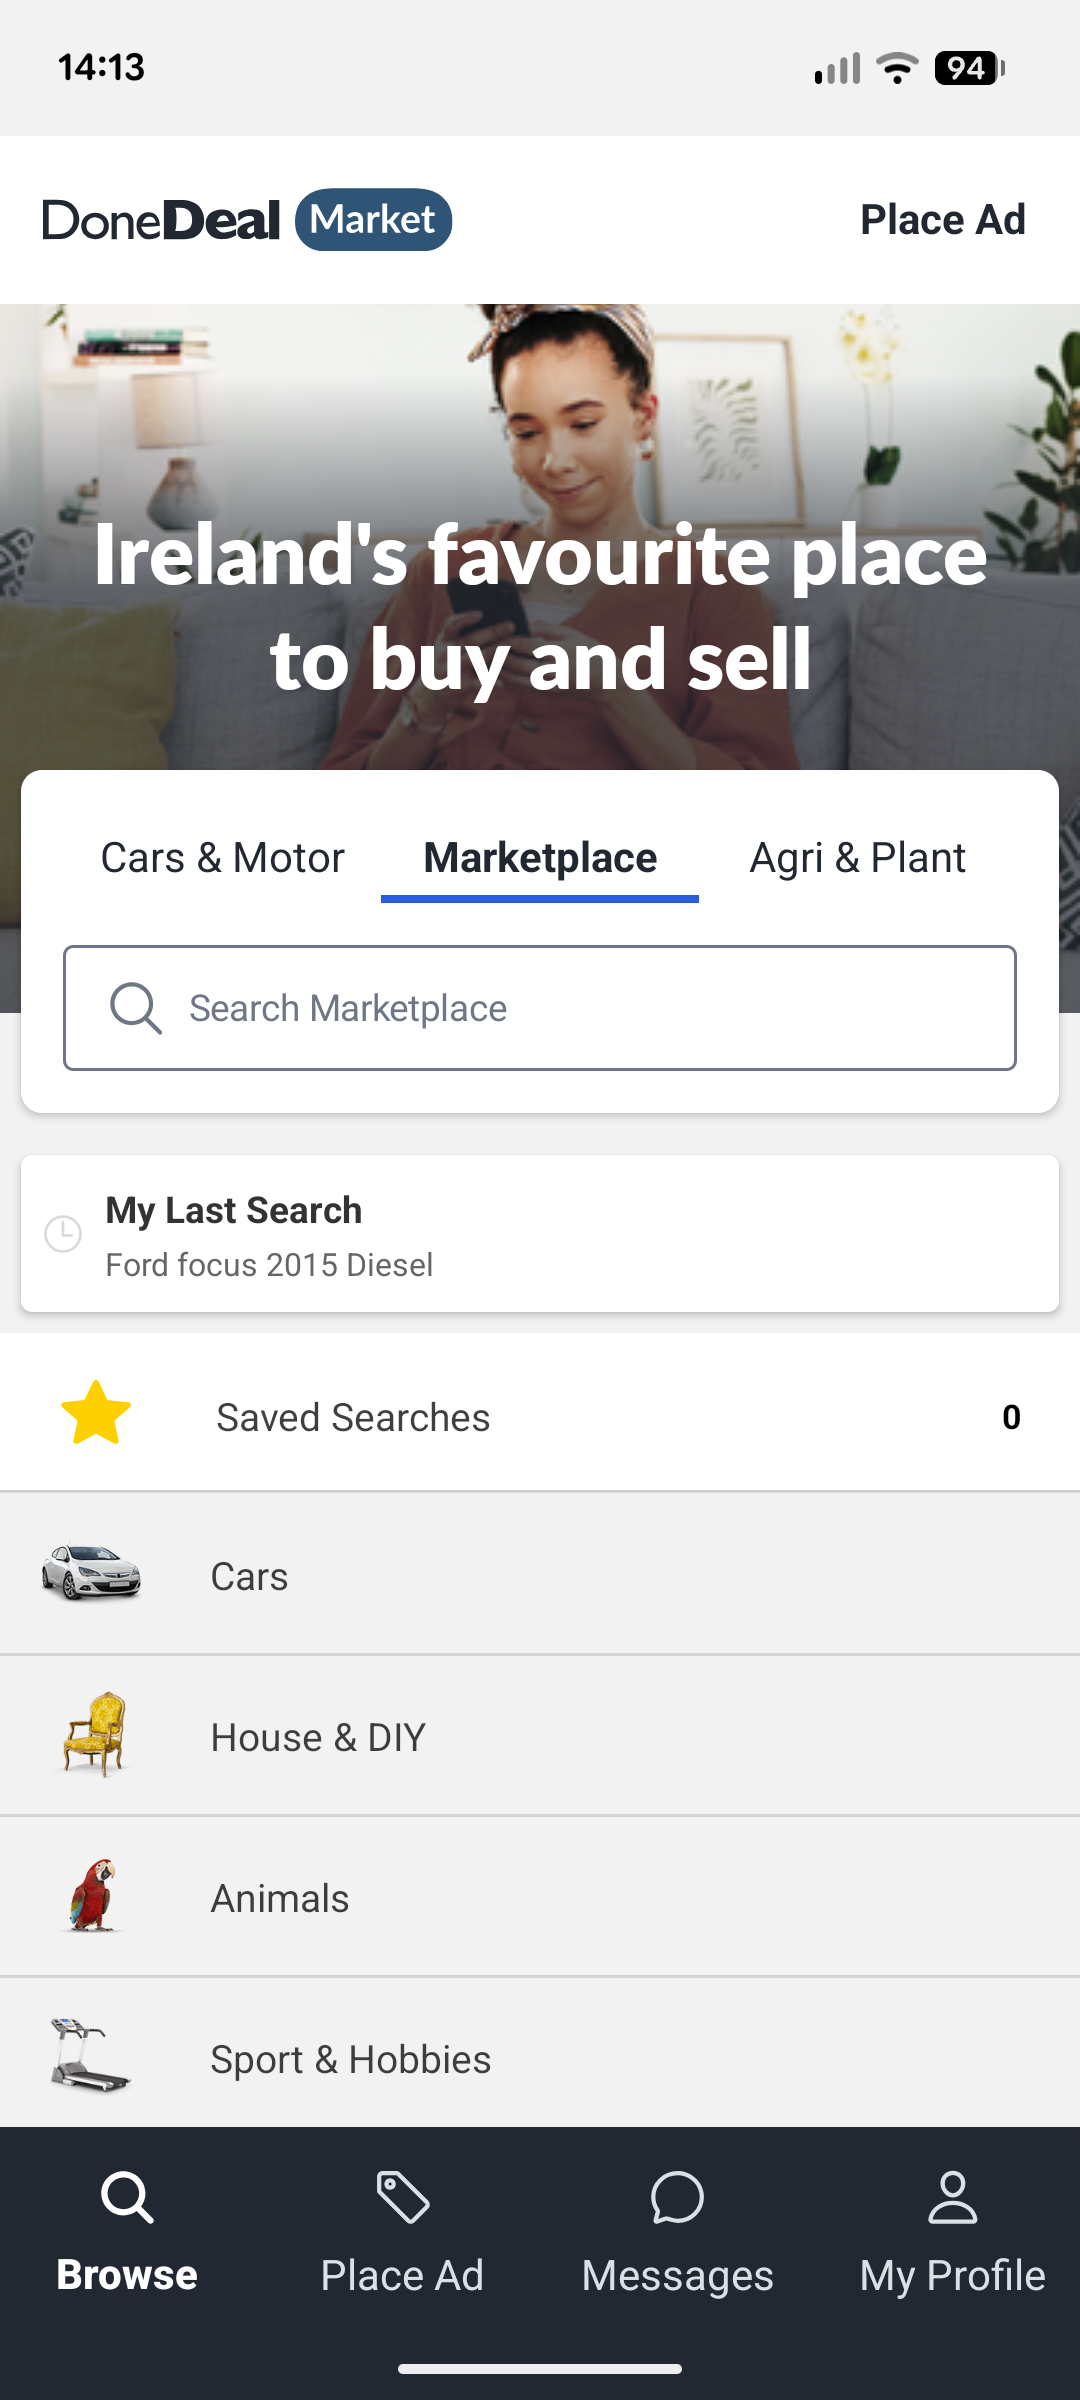
Task: Open Messages via speech bubble icon
Action: click(x=677, y=2197)
